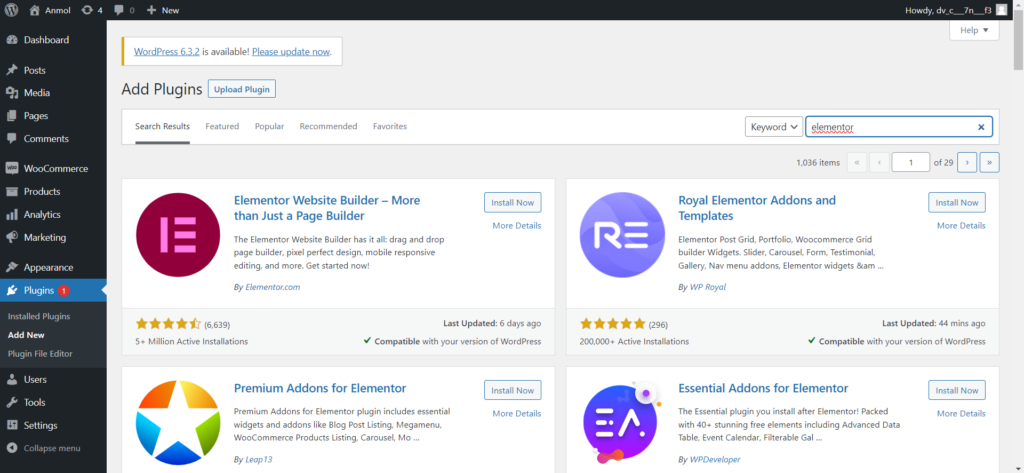Open Plugin File Editor submenu item

click(x=40, y=353)
